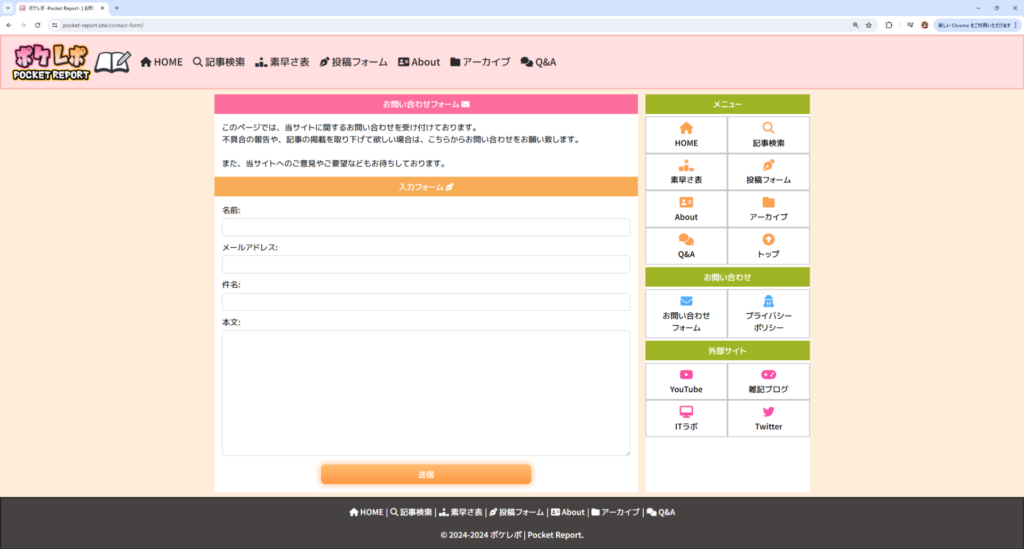1024x549 pixels.
Task: Click the browser forward arrow
Action: pyautogui.click(x=23, y=25)
